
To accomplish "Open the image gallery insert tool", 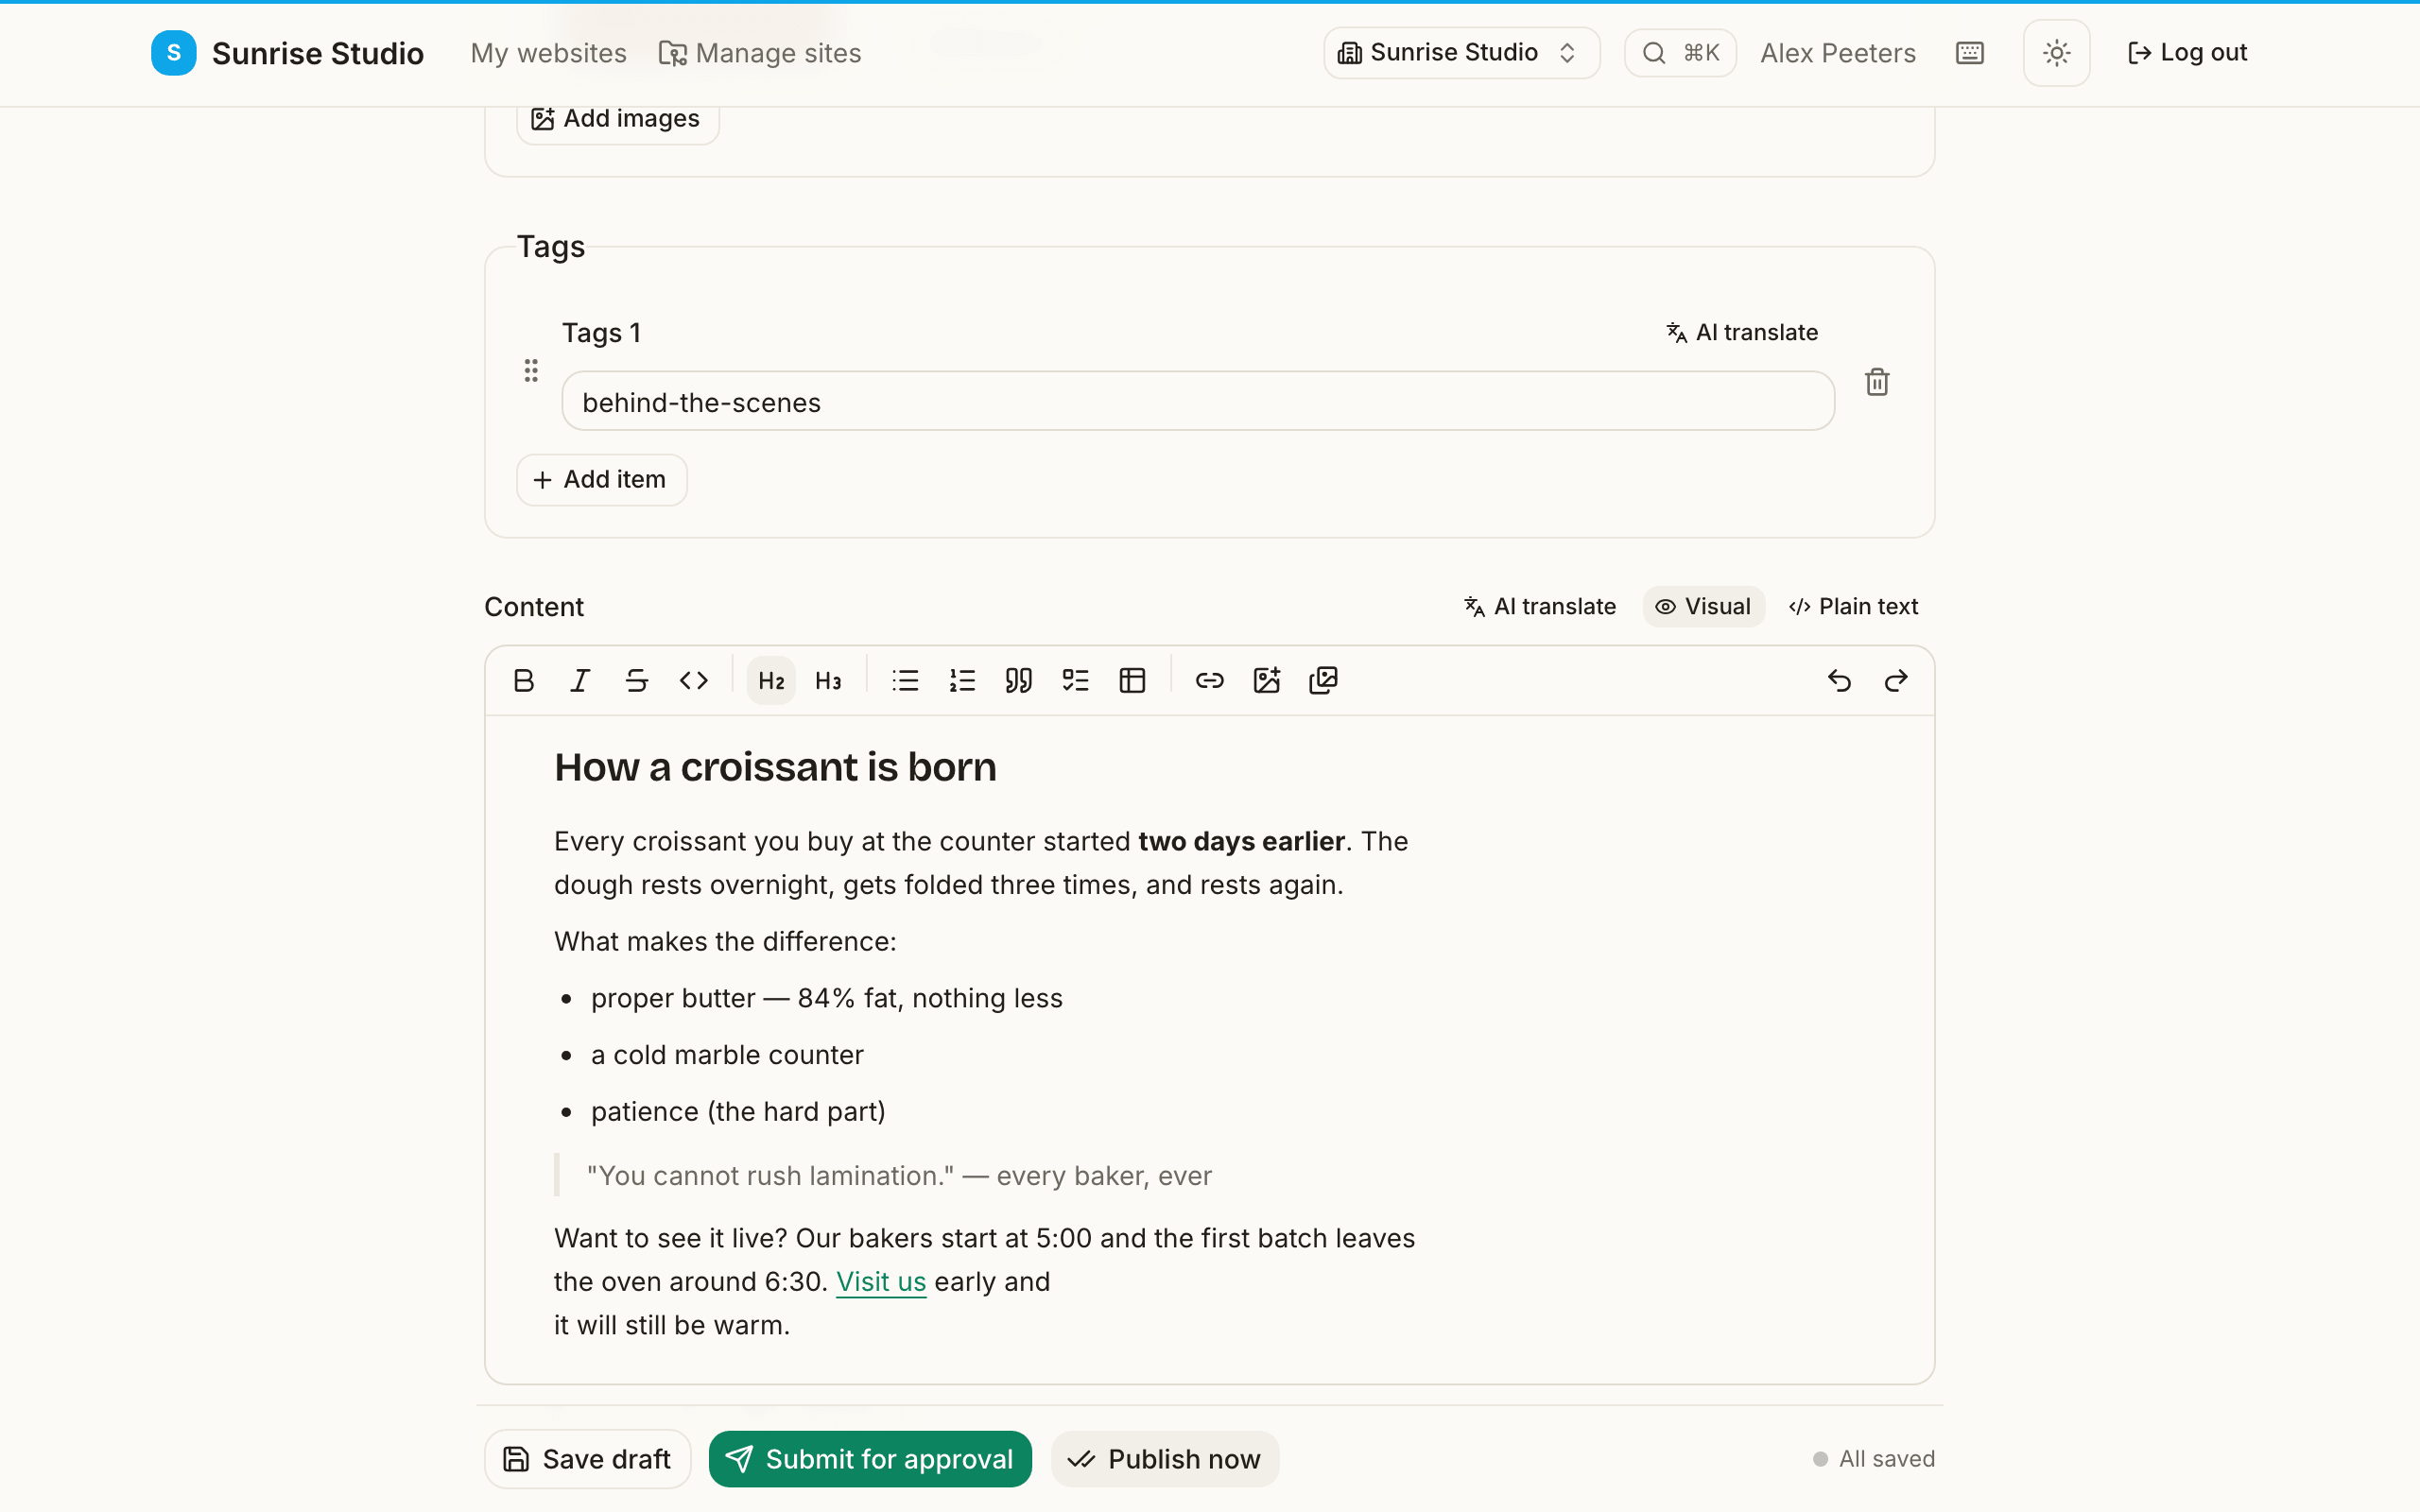I will click(x=1324, y=681).
